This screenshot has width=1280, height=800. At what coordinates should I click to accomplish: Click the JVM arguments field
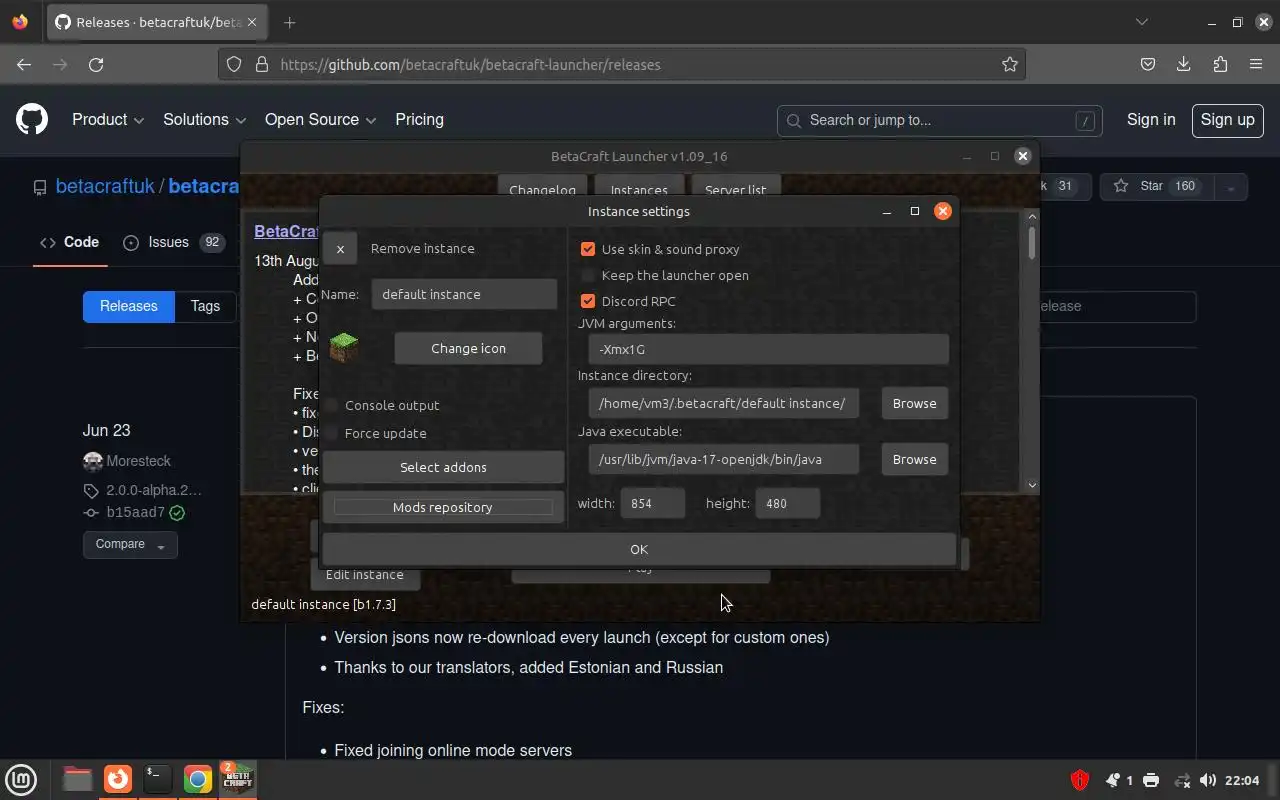point(768,349)
